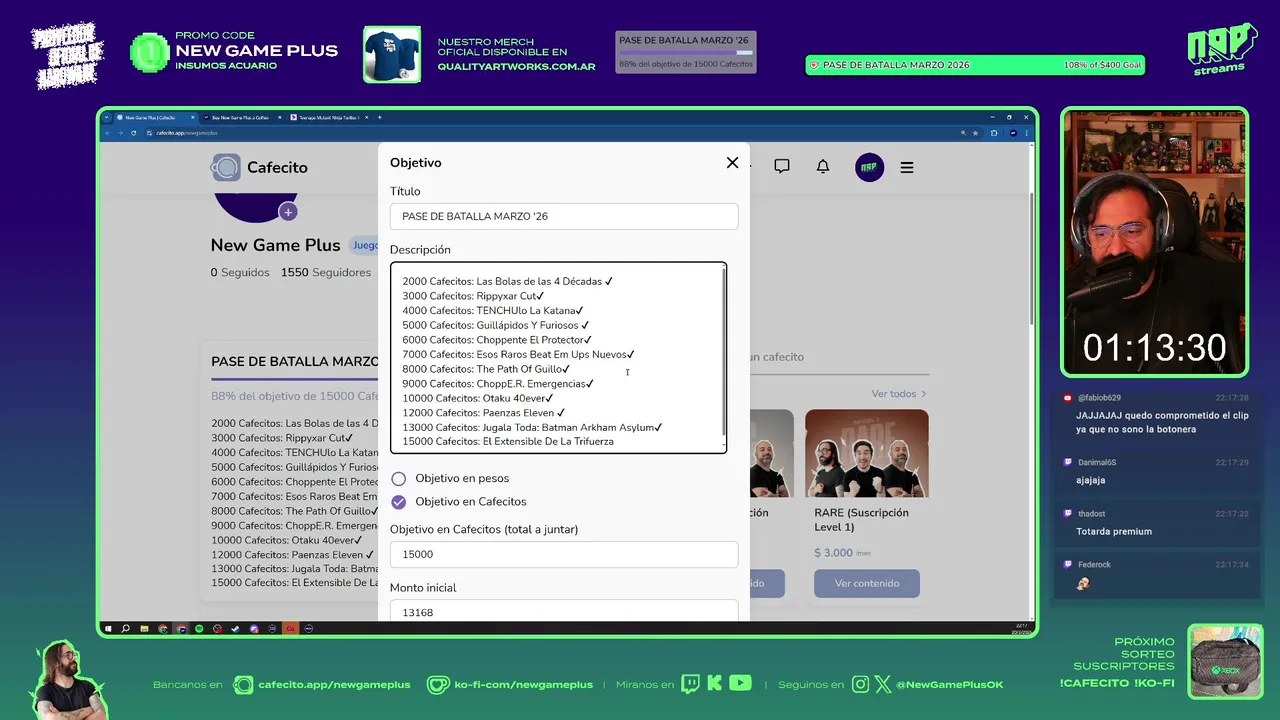The height and width of the screenshot is (720, 1280).
Task: Click the Twitch icon in the bottom banner
Action: coord(690,684)
